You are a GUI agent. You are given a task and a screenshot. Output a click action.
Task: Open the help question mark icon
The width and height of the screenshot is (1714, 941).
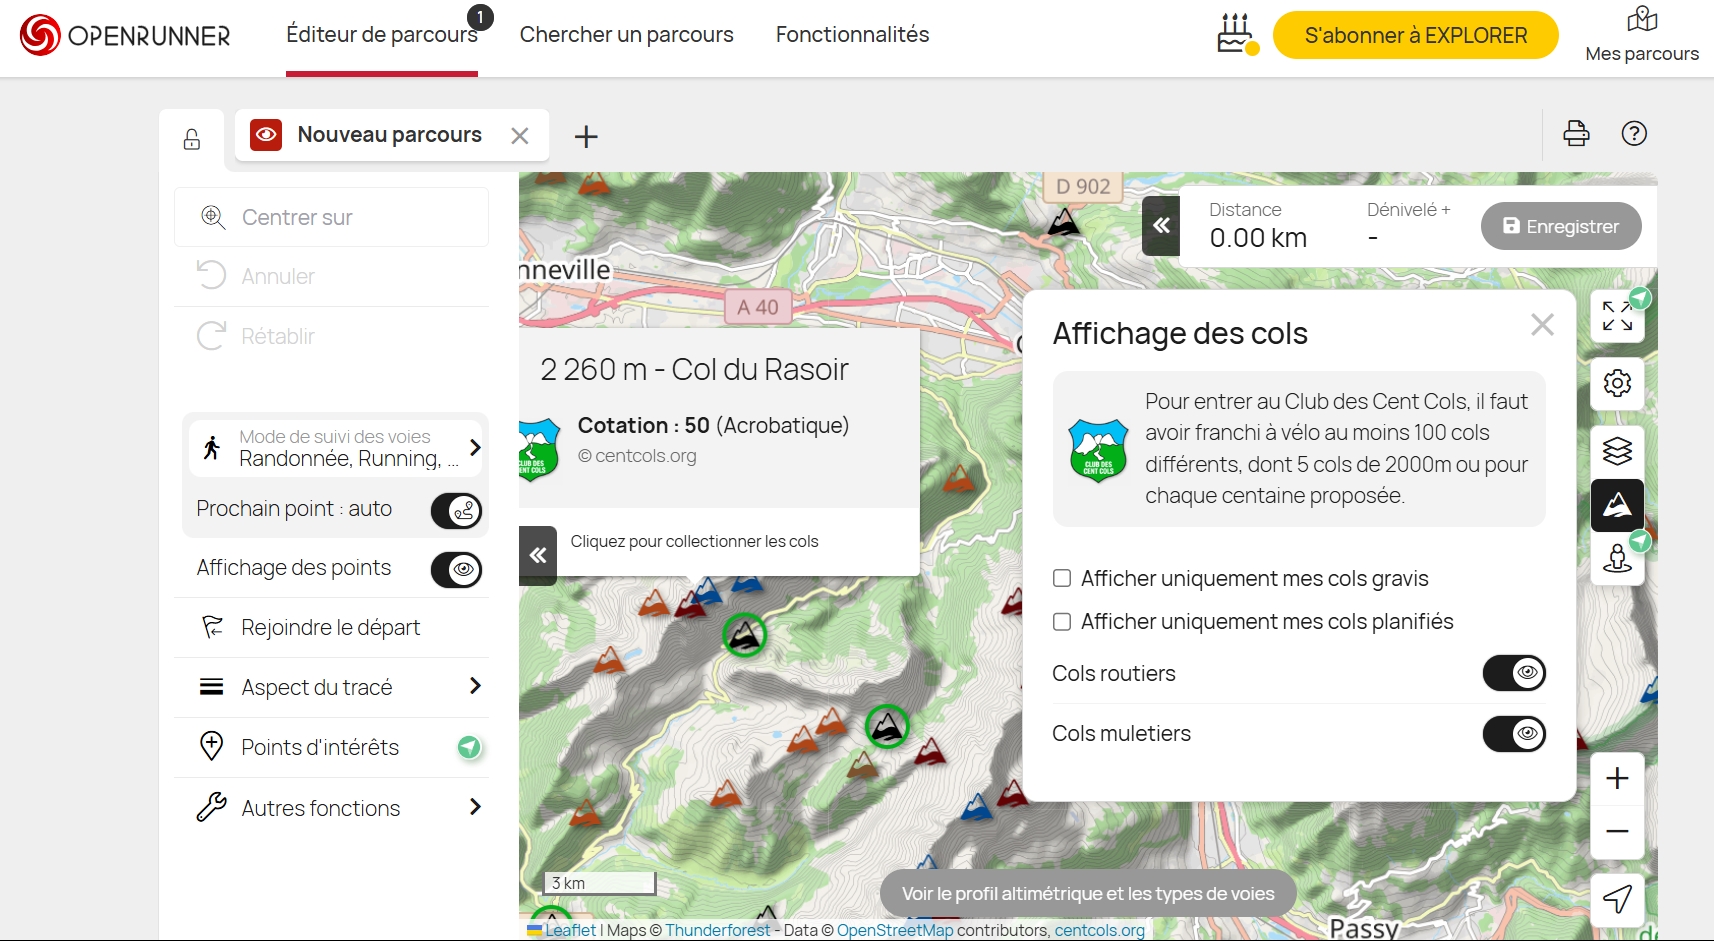tap(1634, 134)
